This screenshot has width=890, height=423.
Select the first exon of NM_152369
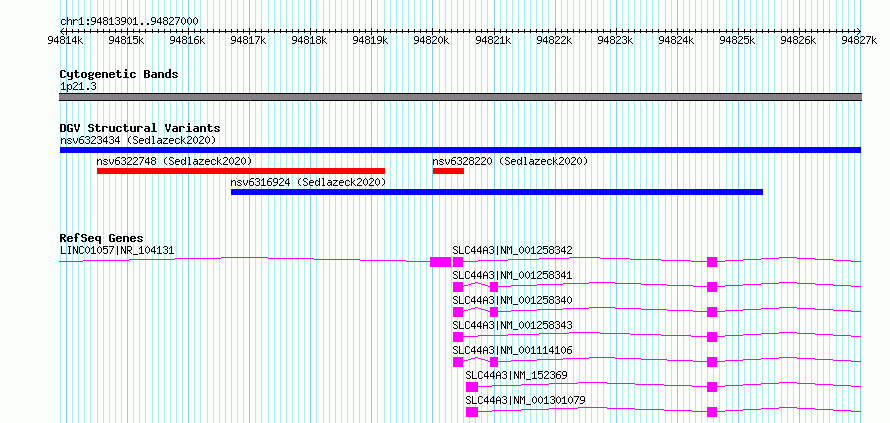[x=472, y=387]
